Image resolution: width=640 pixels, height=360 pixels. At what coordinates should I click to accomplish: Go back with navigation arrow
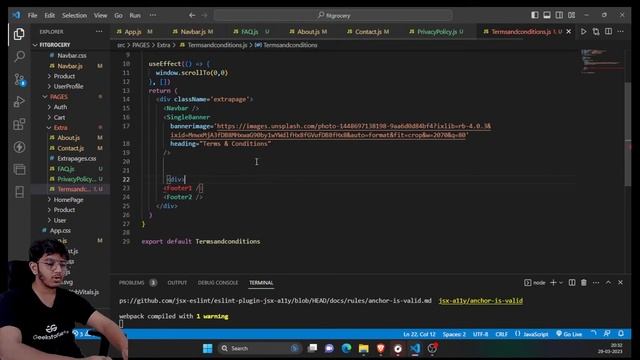[x=192, y=15]
